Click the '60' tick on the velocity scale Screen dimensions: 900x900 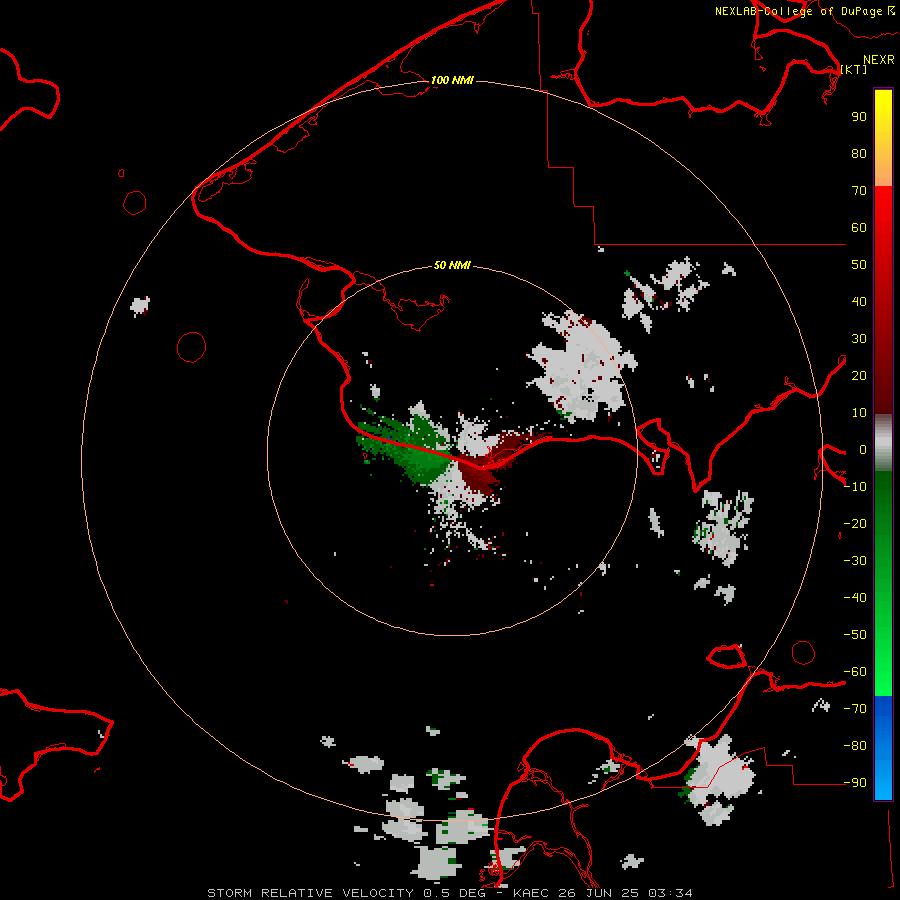[x=859, y=227]
